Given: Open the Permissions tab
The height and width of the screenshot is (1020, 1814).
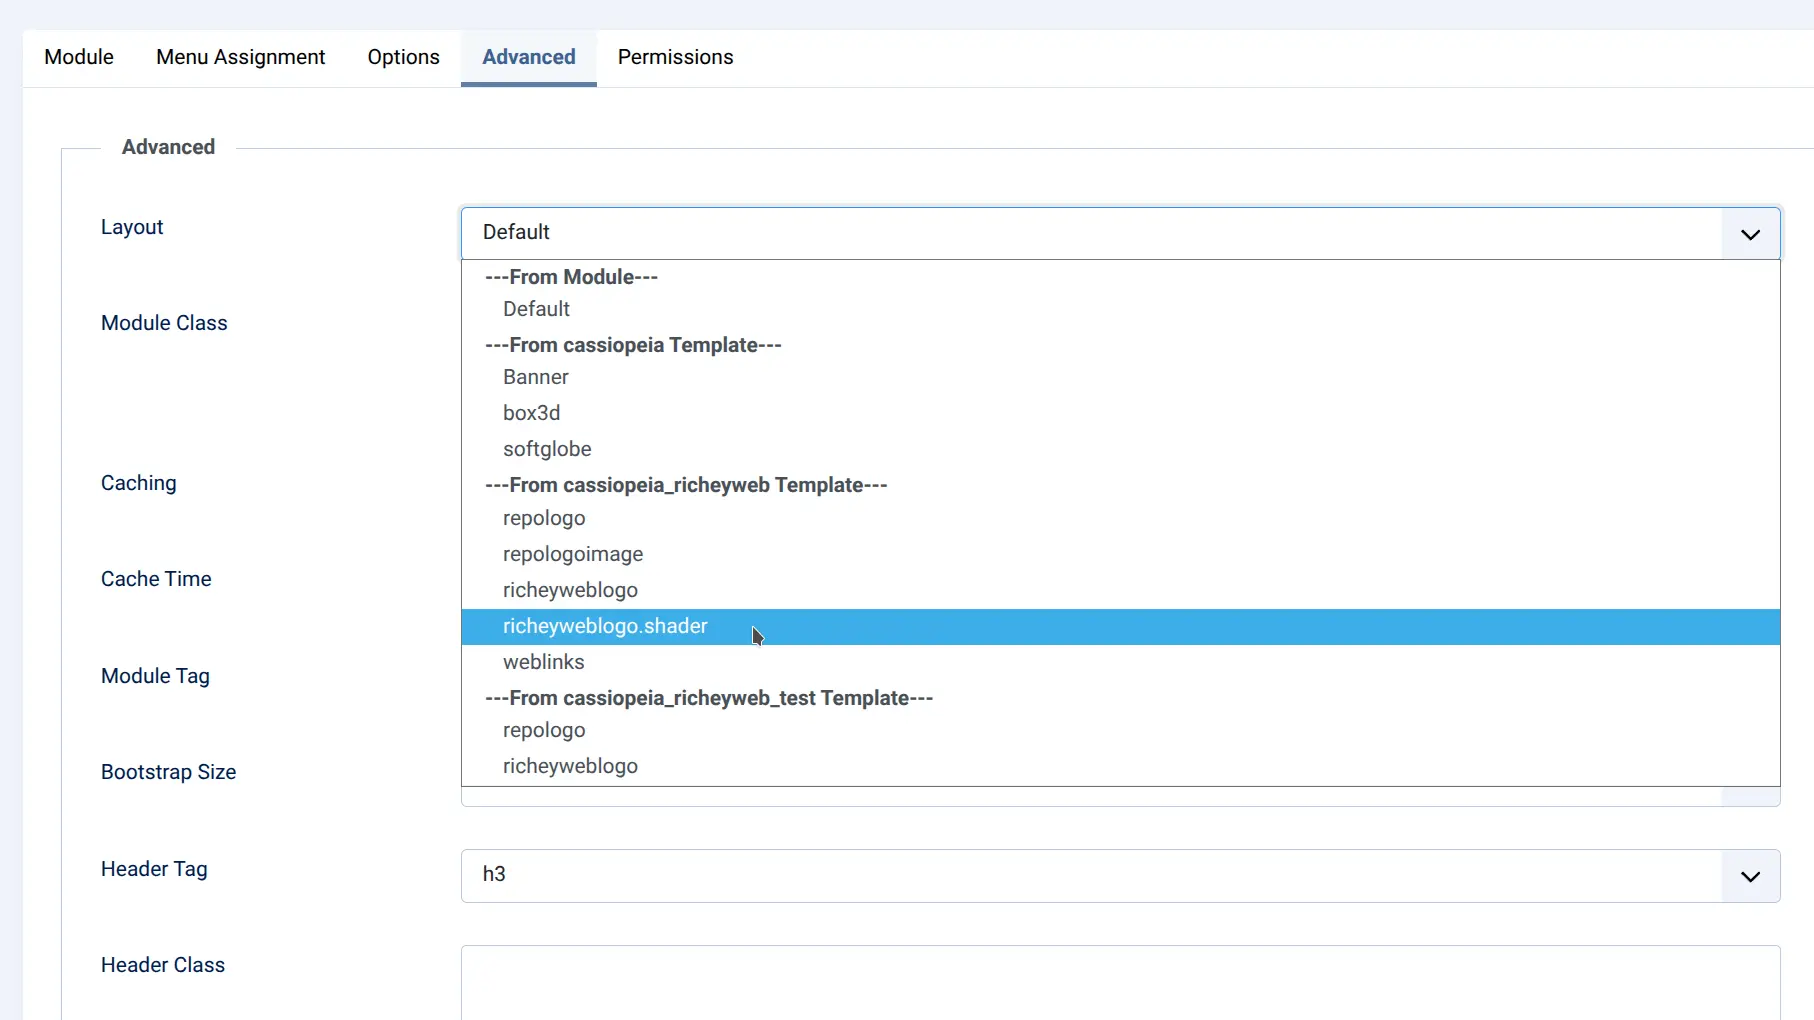Looking at the screenshot, I should 676,57.
